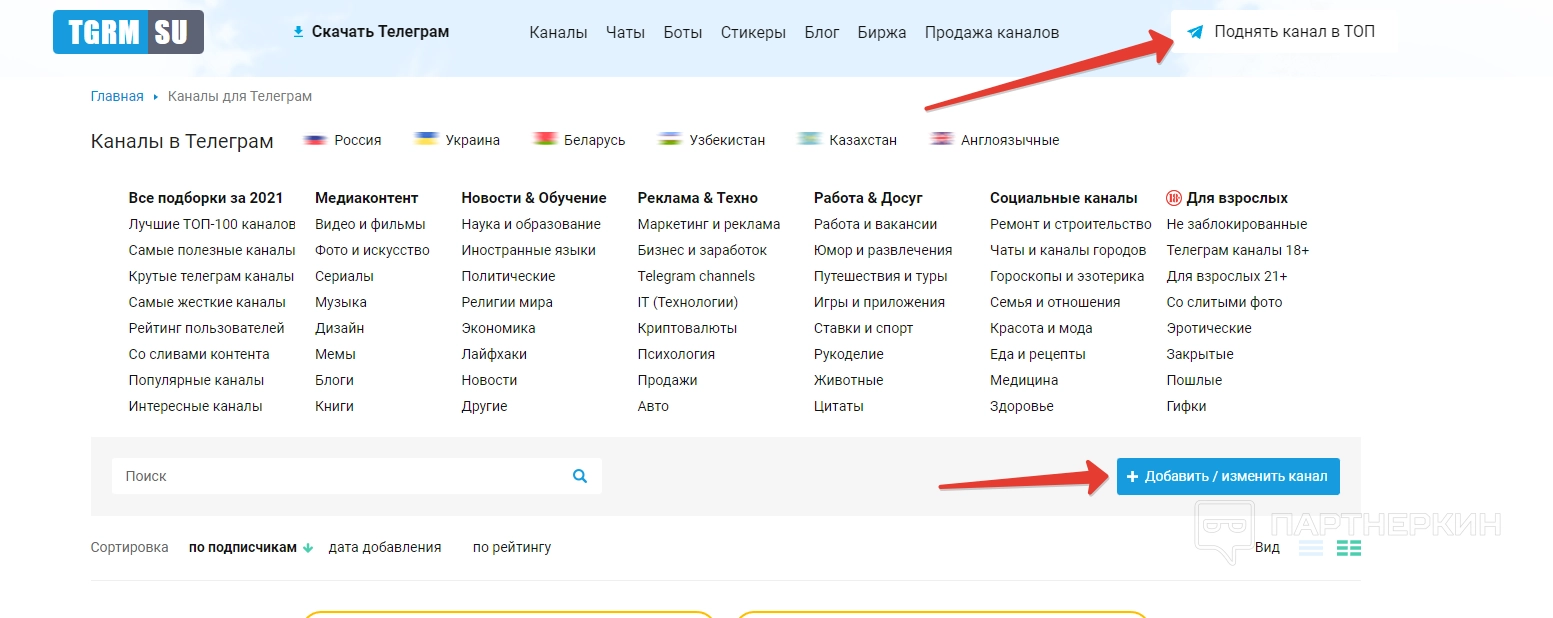Screen dimensions: 1553x618
Task: Click the TGRM SU site logo
Action: click(128, 32)
